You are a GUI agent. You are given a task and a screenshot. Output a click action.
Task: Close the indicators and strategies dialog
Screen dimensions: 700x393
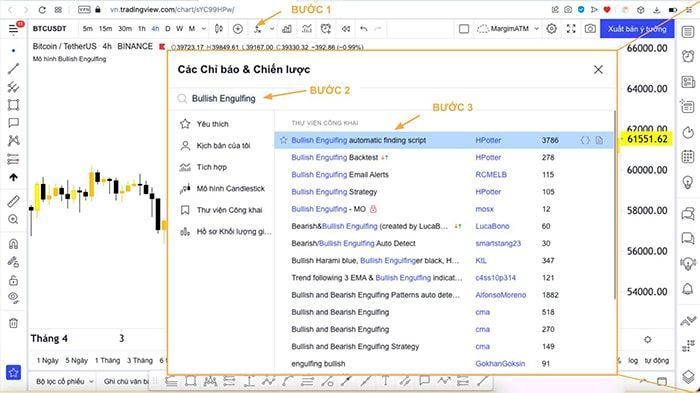pos(598,70)
